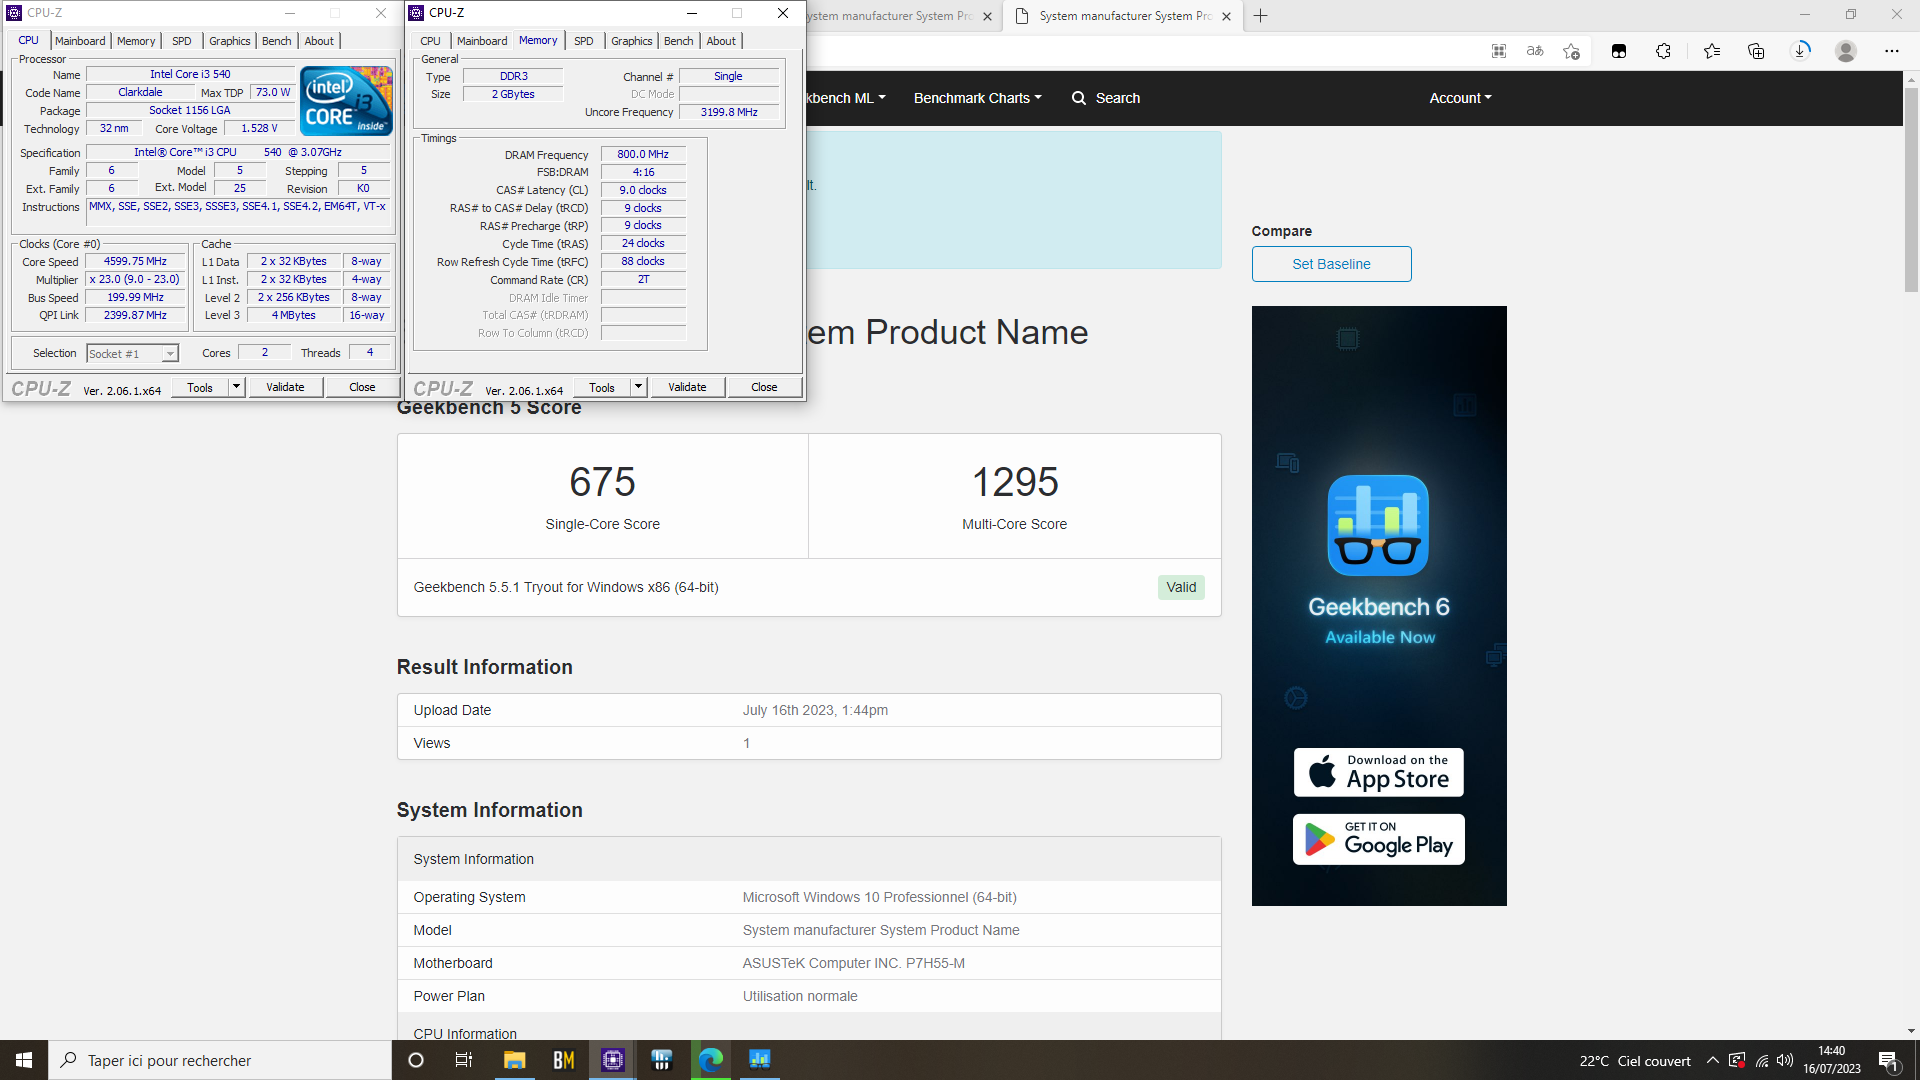This screenshot has height=1080, width=1920.
Task: Click Get it on Google Play badge
Action: coord(1378,839)
